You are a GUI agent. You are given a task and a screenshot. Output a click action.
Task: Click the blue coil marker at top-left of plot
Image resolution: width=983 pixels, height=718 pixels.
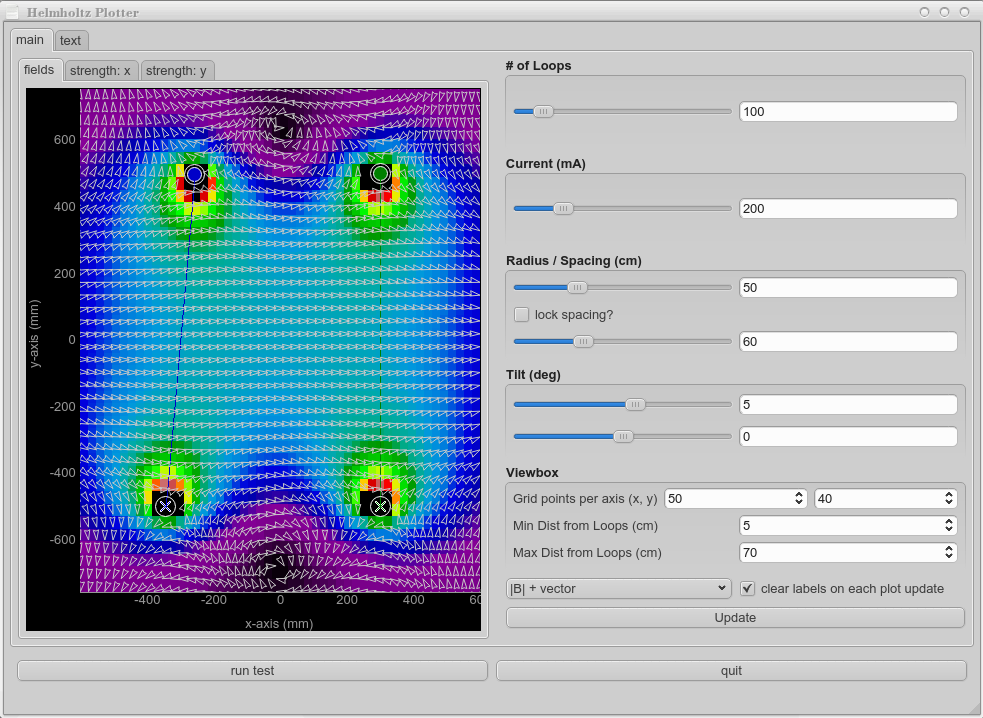(194, 174)
